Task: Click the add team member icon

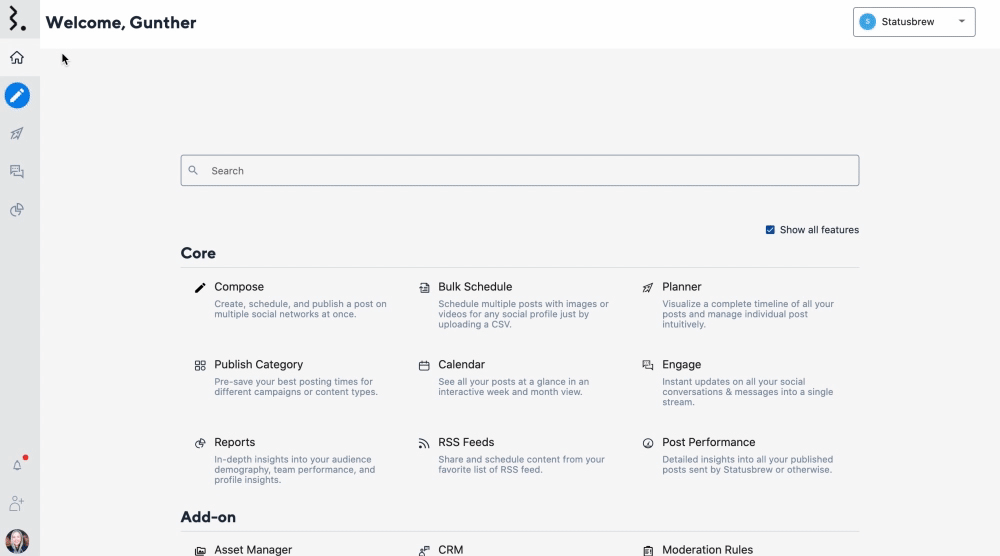Action: (x=17, y=503)
